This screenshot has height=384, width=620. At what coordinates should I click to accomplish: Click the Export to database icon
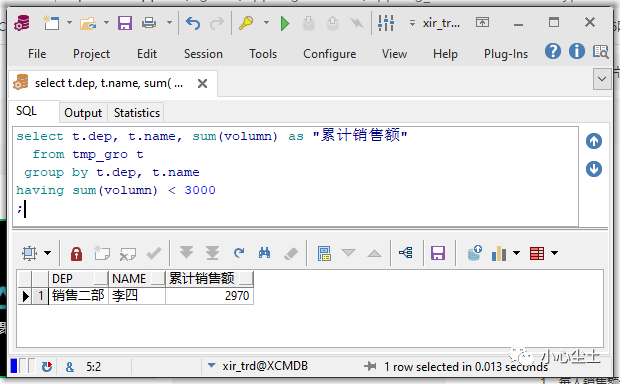pos(474,253)
